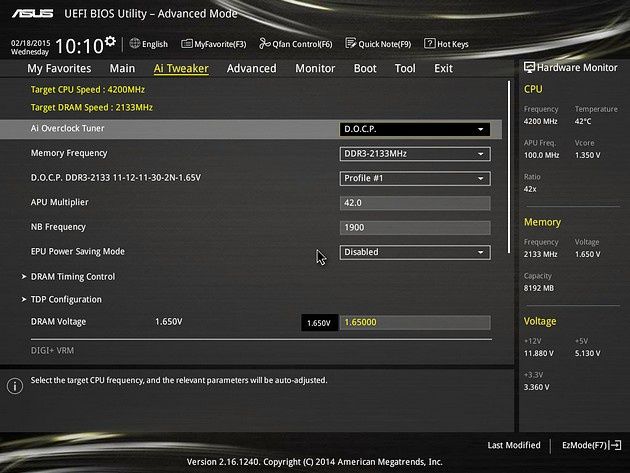Select D.O.C.P. DDR3-2133 11-12-11-30-2N-1.65V label

click(x=116, y=178)
